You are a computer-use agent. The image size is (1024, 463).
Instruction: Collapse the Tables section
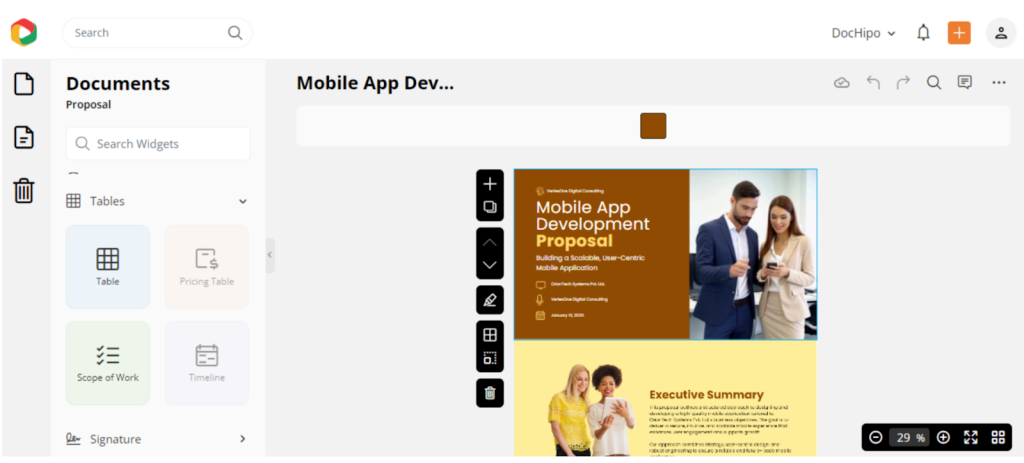tap(242, 201)
